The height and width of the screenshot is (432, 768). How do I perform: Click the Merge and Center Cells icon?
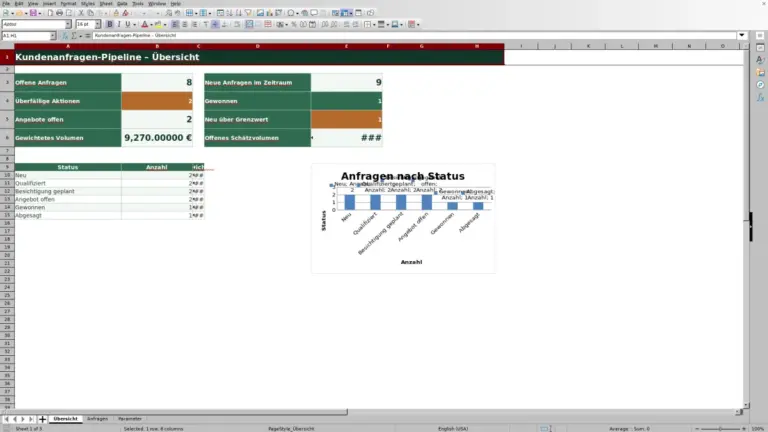tap(249, 24)
